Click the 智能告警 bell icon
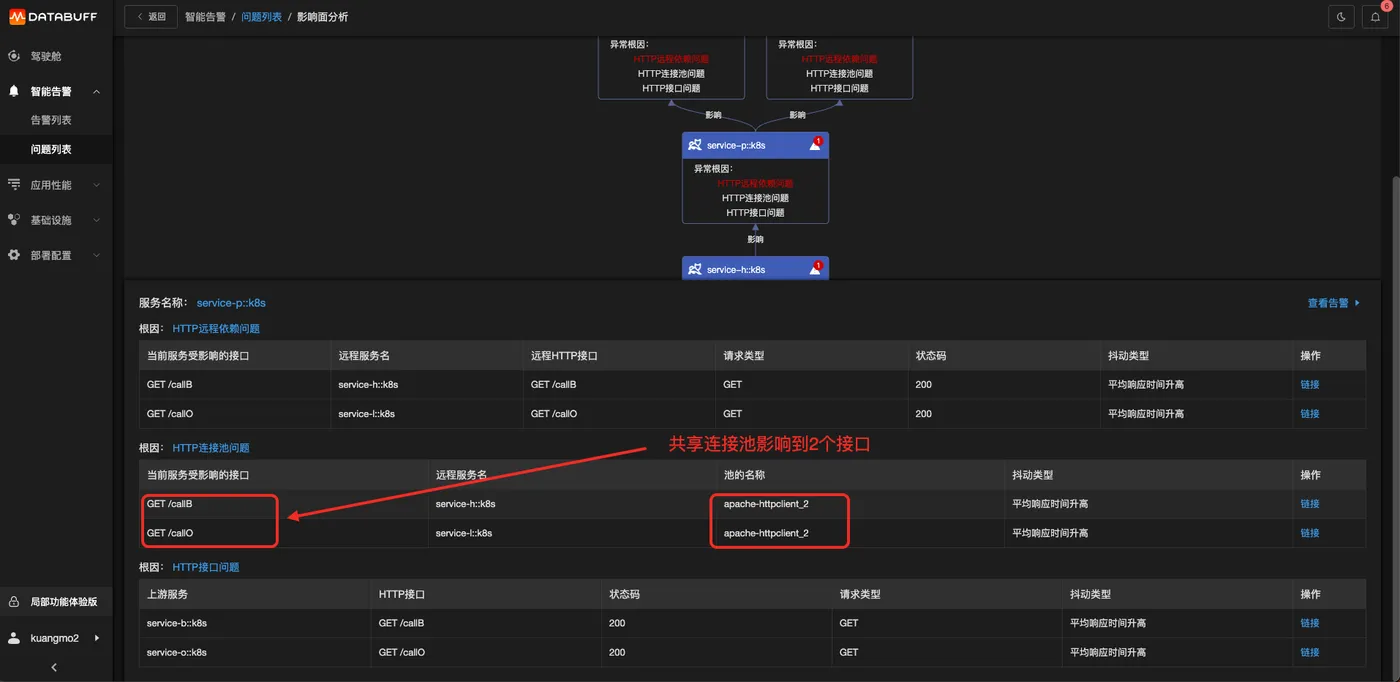This screenshot has height=682, width=1400. pos(14,91)
